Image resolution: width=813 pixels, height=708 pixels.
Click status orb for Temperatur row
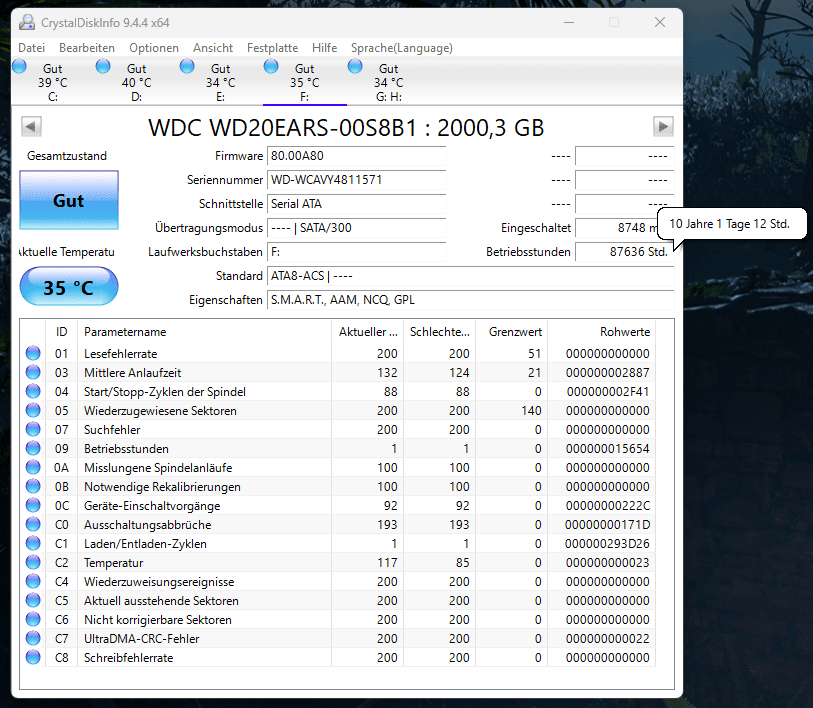33,562
